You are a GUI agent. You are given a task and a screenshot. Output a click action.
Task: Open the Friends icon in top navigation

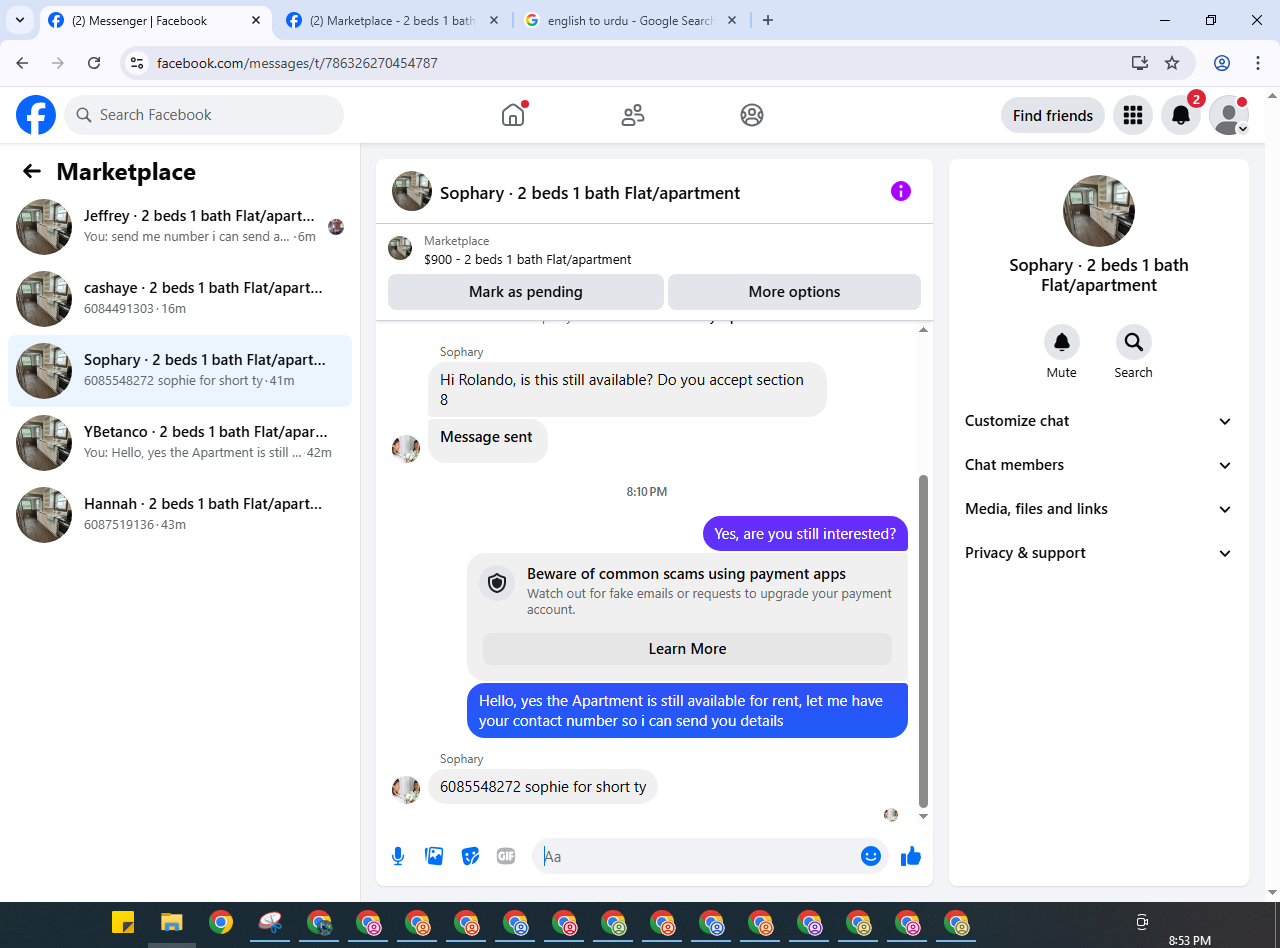tap(633, 115)
